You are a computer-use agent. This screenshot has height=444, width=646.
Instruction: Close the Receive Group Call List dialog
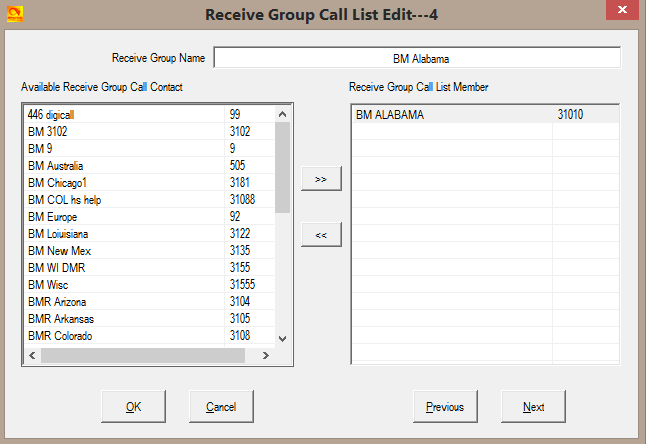pyautogui.click(x=619, y=15)
